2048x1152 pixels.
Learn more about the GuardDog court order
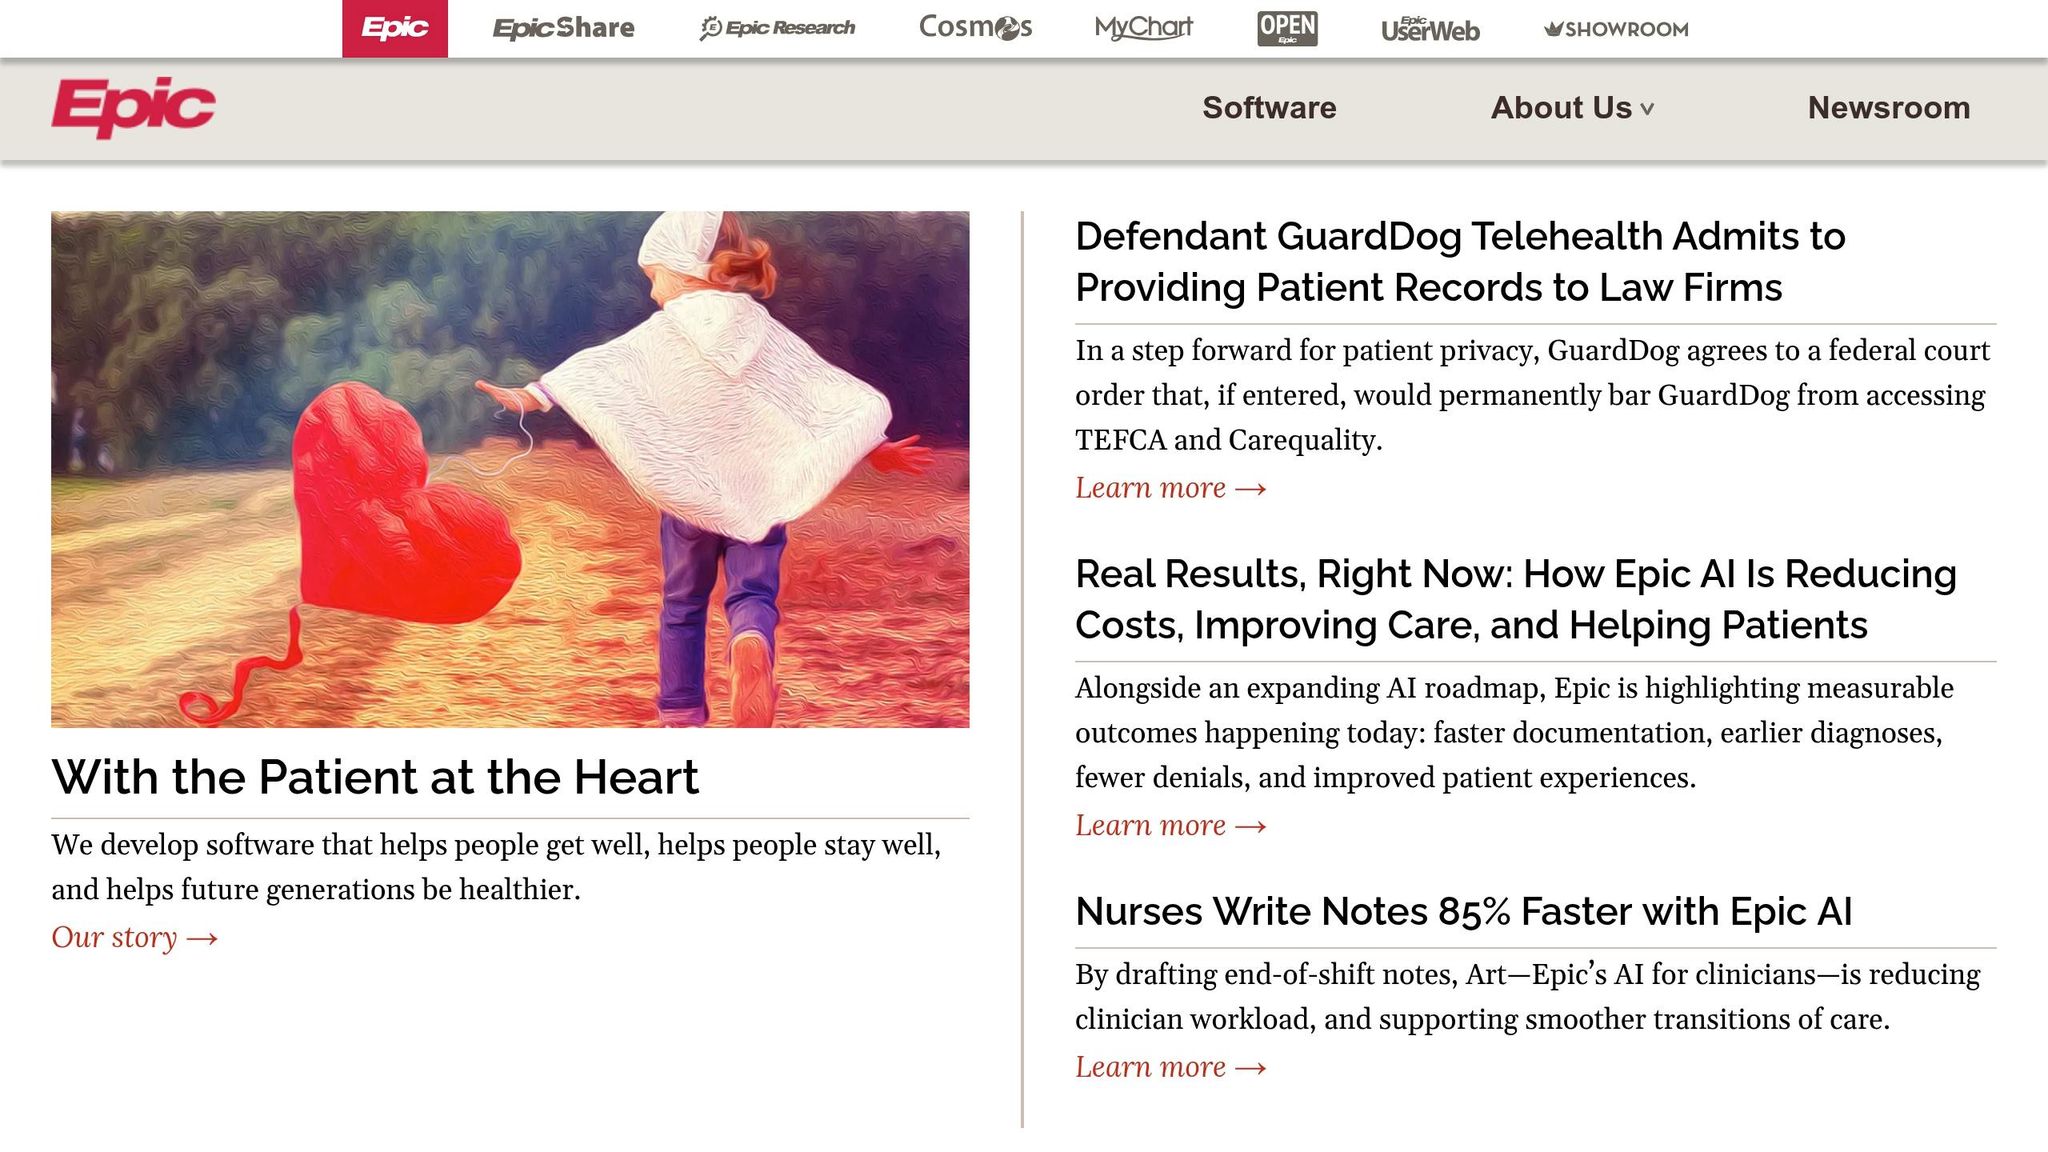[1170, 488]
